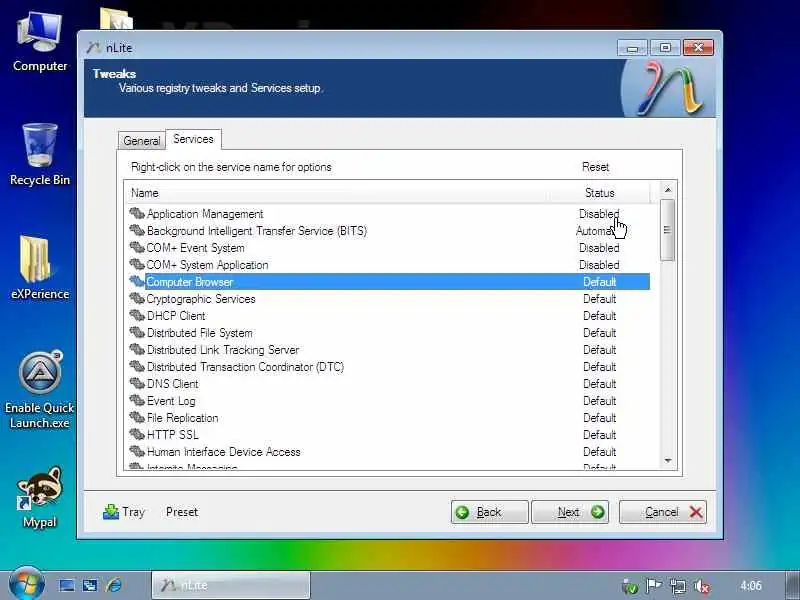Click the gear icon beside Distributed Link Tracking Server

pos(137,349)
